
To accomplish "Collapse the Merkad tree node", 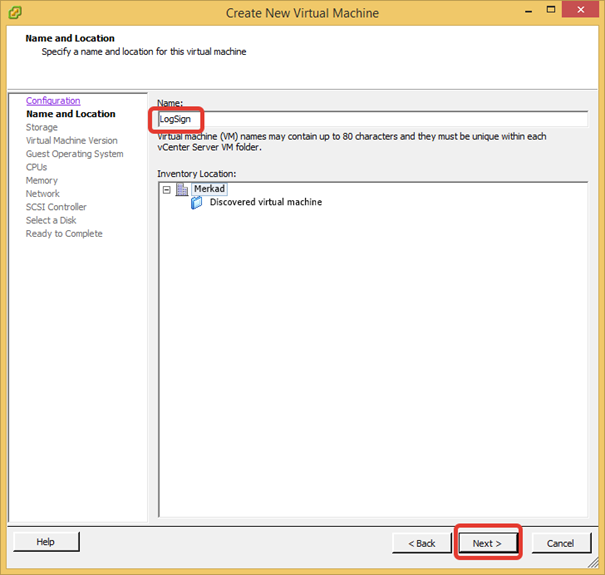I will [166, 189].
